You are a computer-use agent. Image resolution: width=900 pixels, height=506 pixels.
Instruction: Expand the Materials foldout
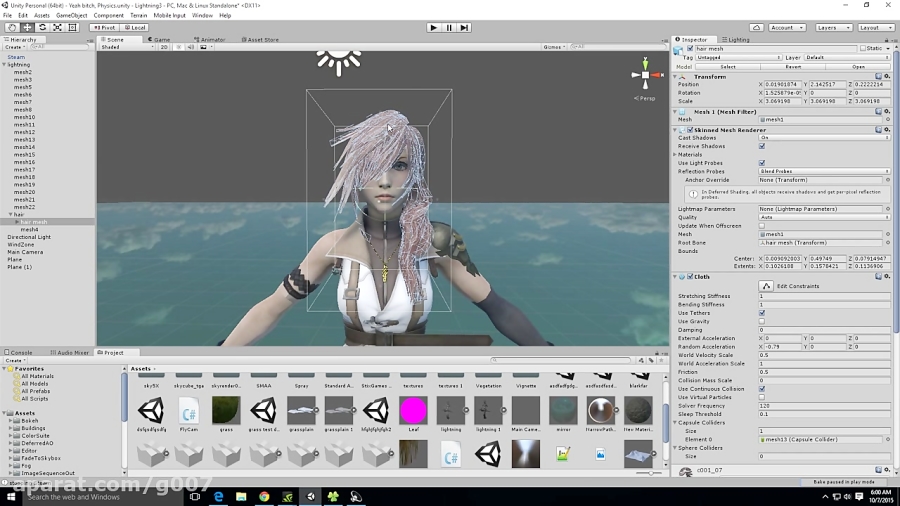(676, 155)
